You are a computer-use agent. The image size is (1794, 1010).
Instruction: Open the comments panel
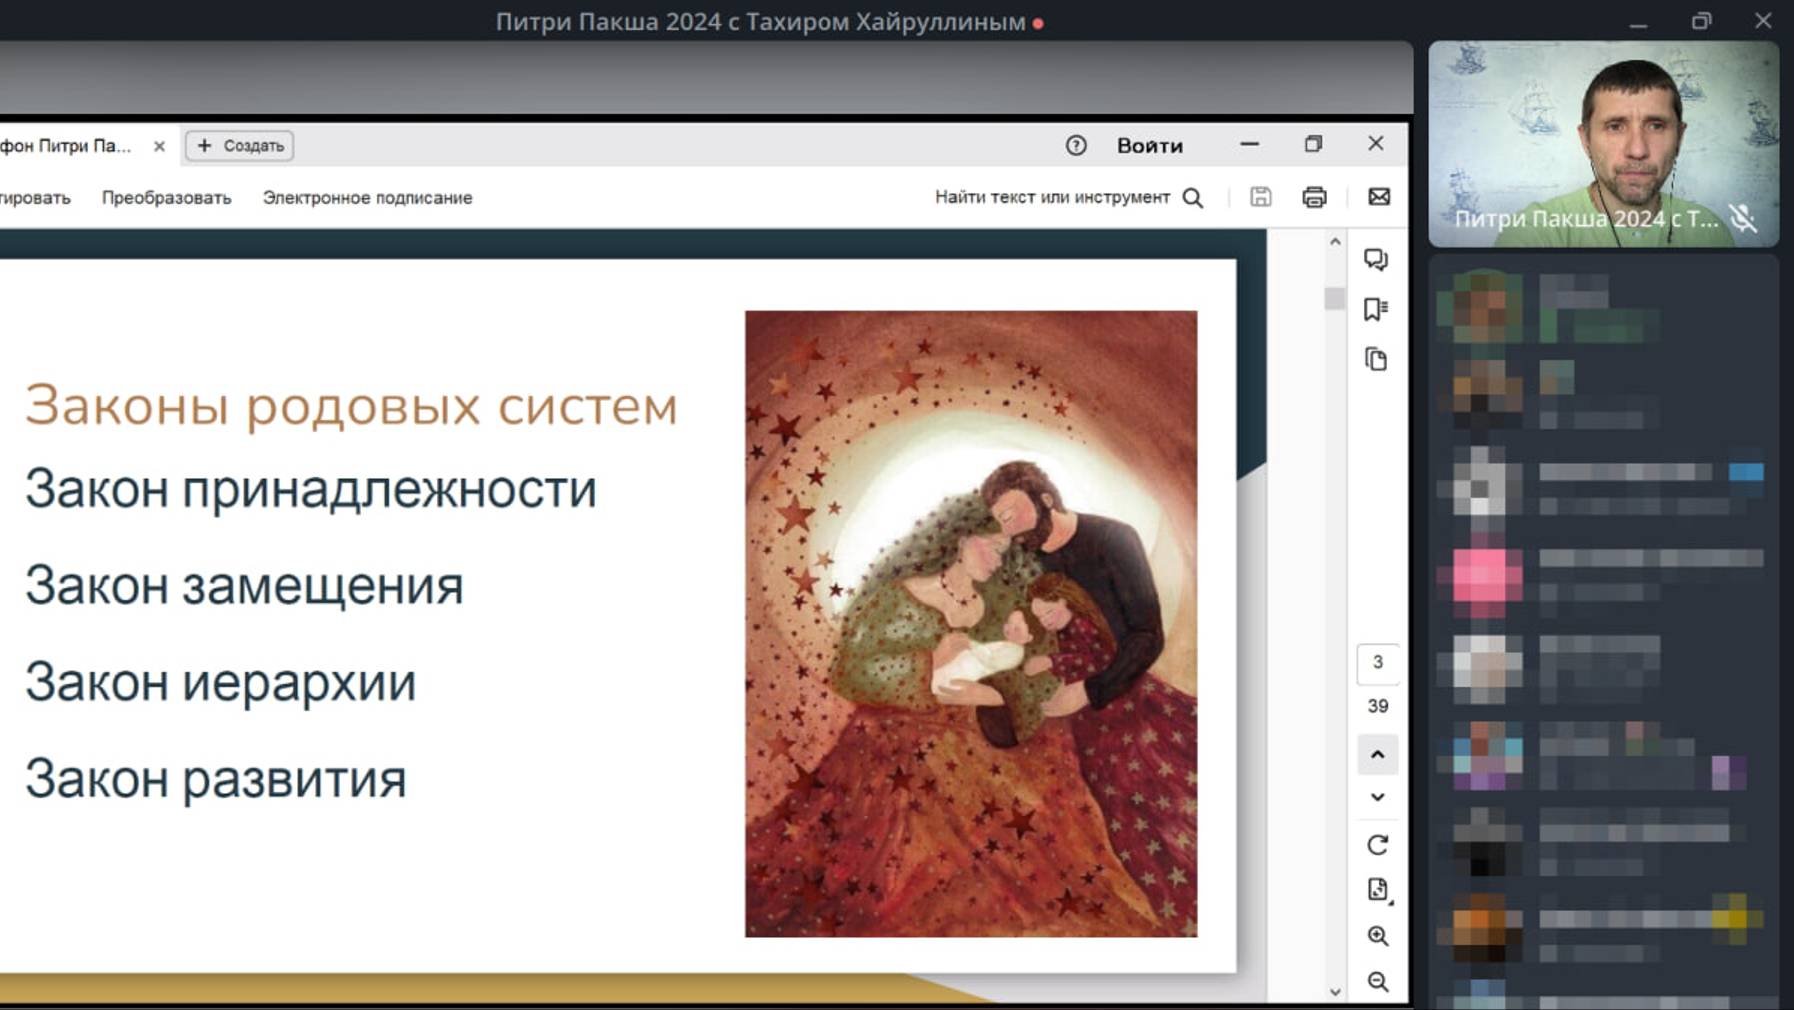point(1377,260)
